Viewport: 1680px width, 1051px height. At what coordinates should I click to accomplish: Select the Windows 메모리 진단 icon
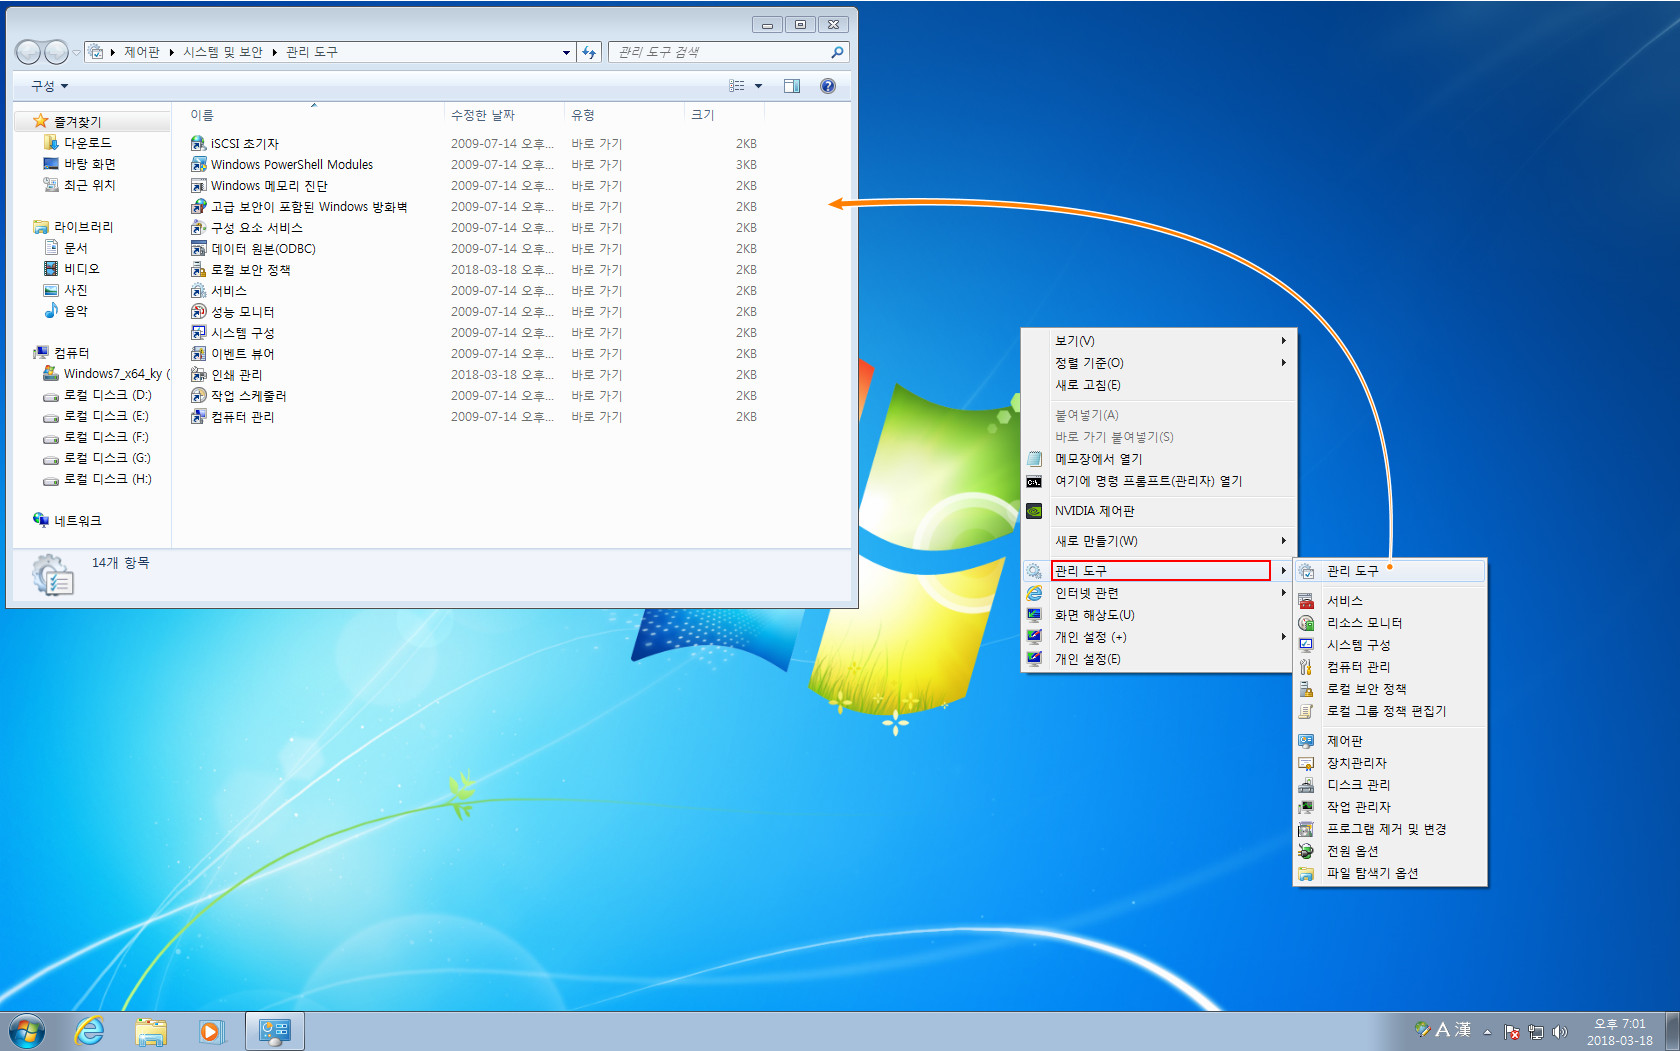click(198, 186)
